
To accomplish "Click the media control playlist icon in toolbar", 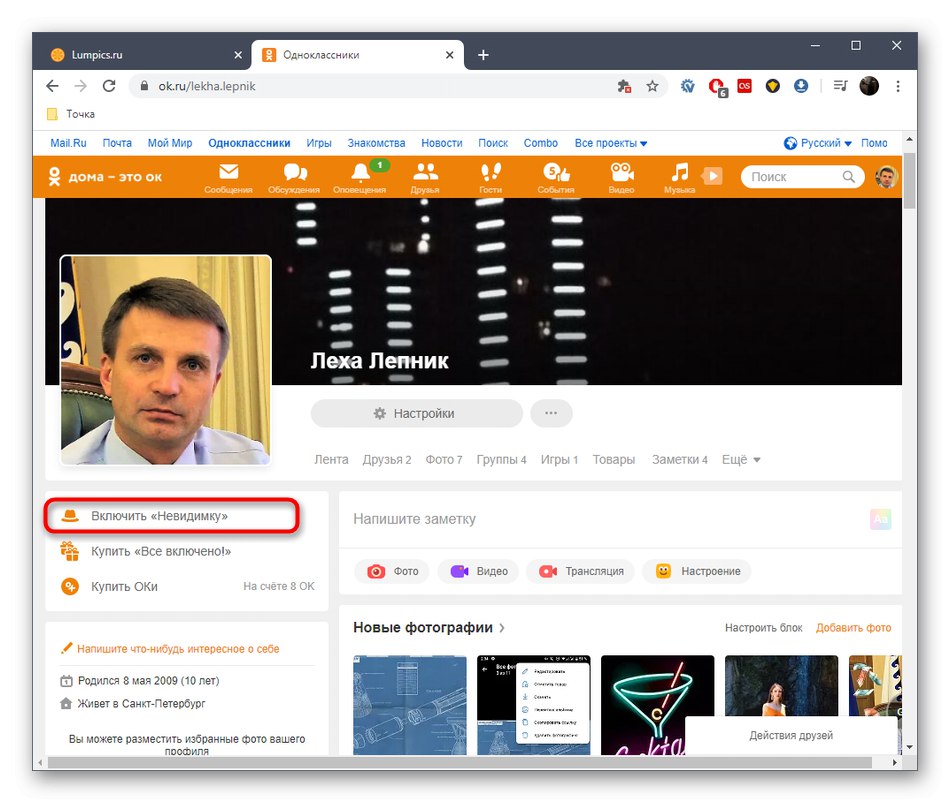I will [x=840, y=86].
